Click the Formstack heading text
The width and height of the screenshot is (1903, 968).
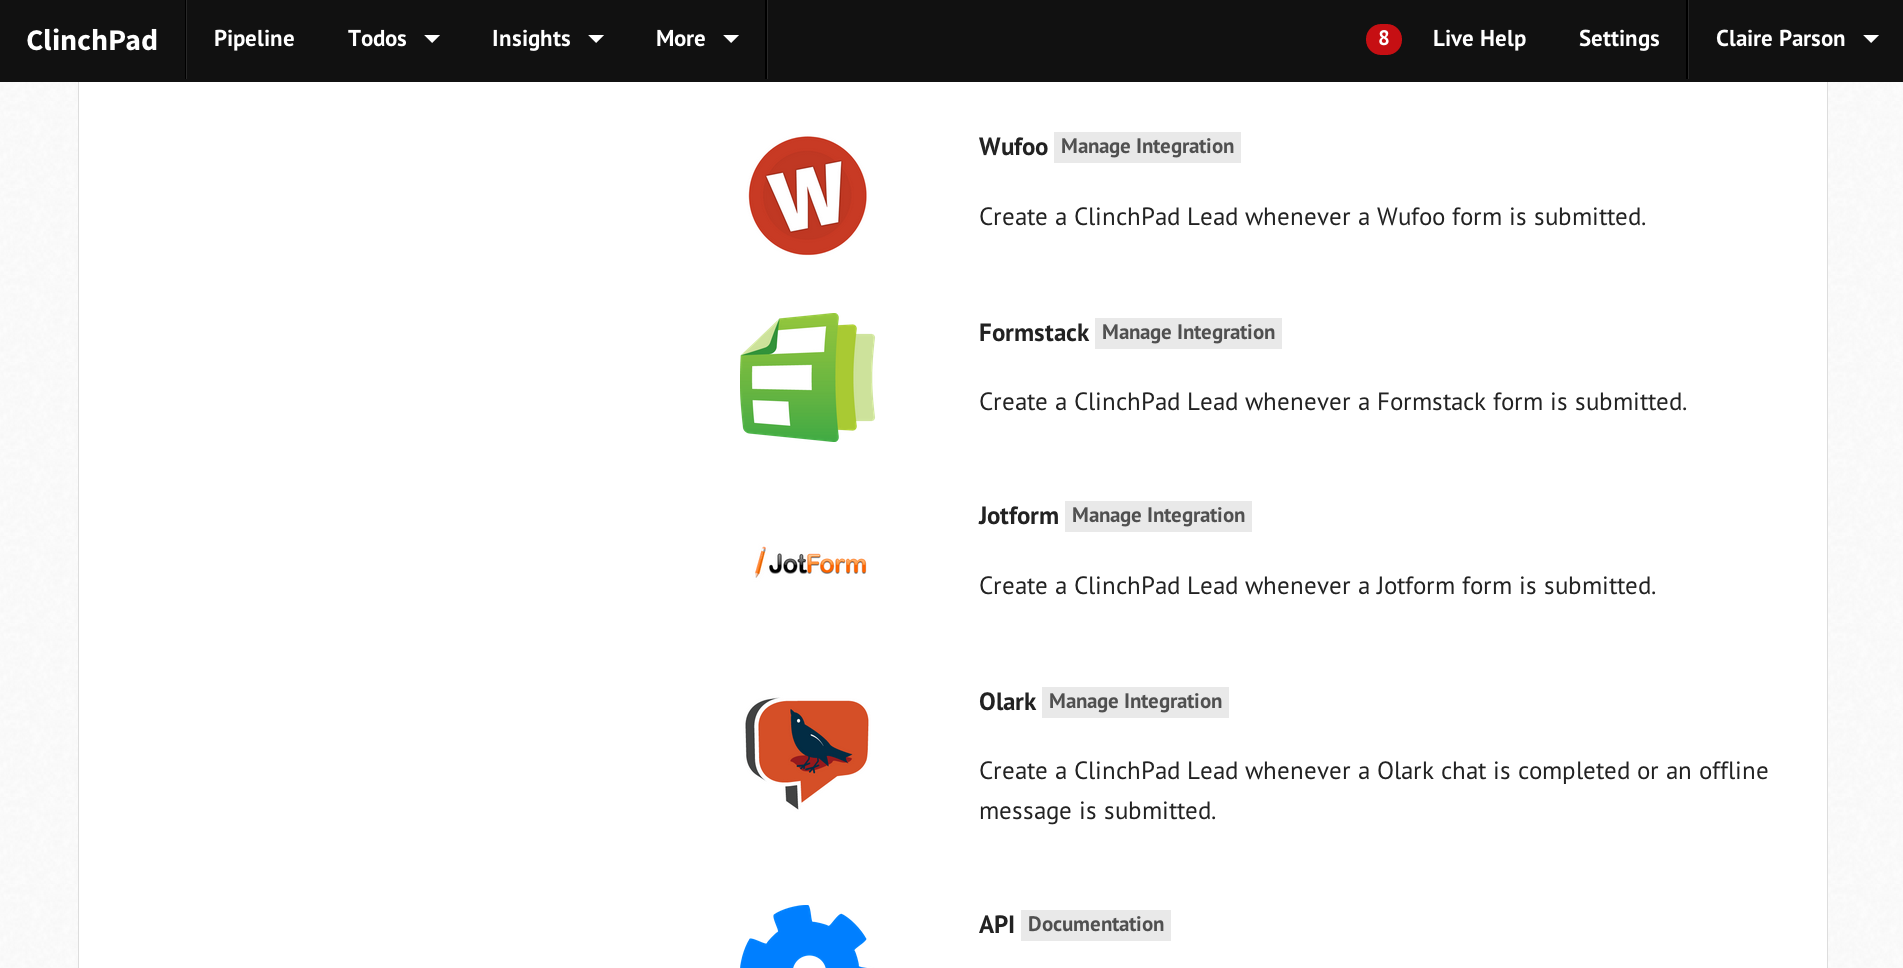point(1033,333)
